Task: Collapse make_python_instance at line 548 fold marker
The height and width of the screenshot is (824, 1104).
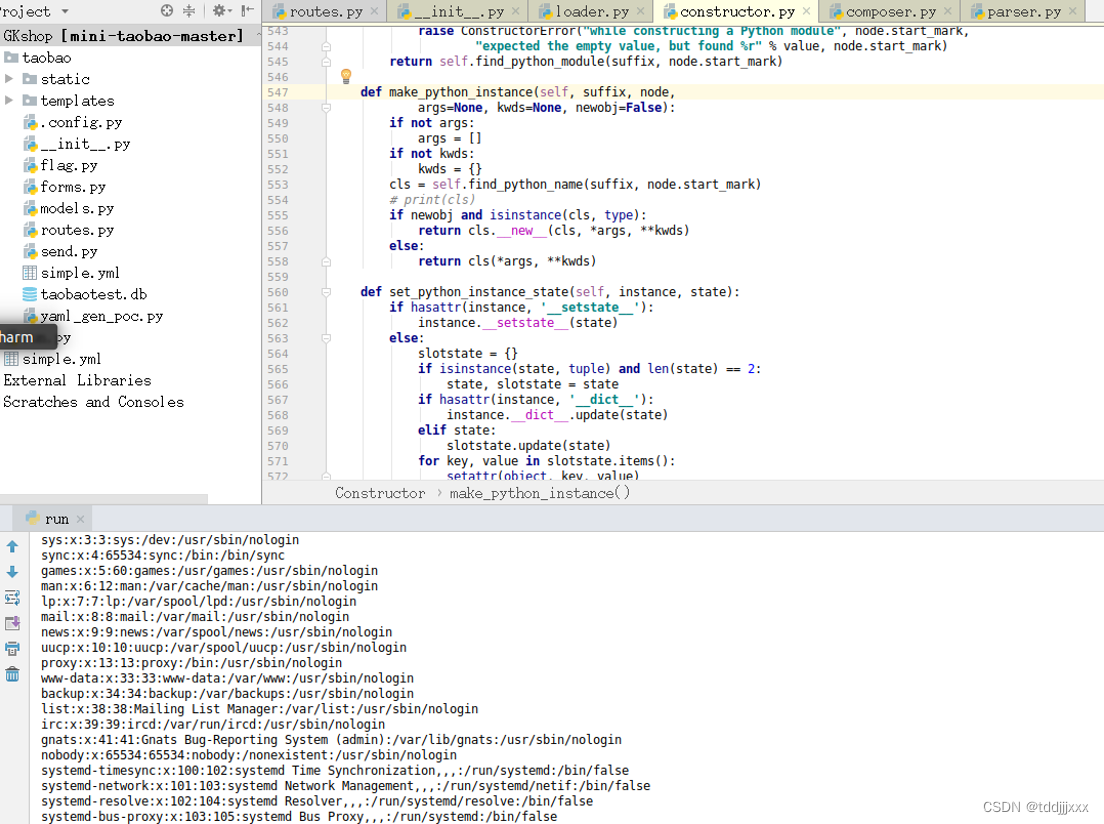Action: pos(326,108)
